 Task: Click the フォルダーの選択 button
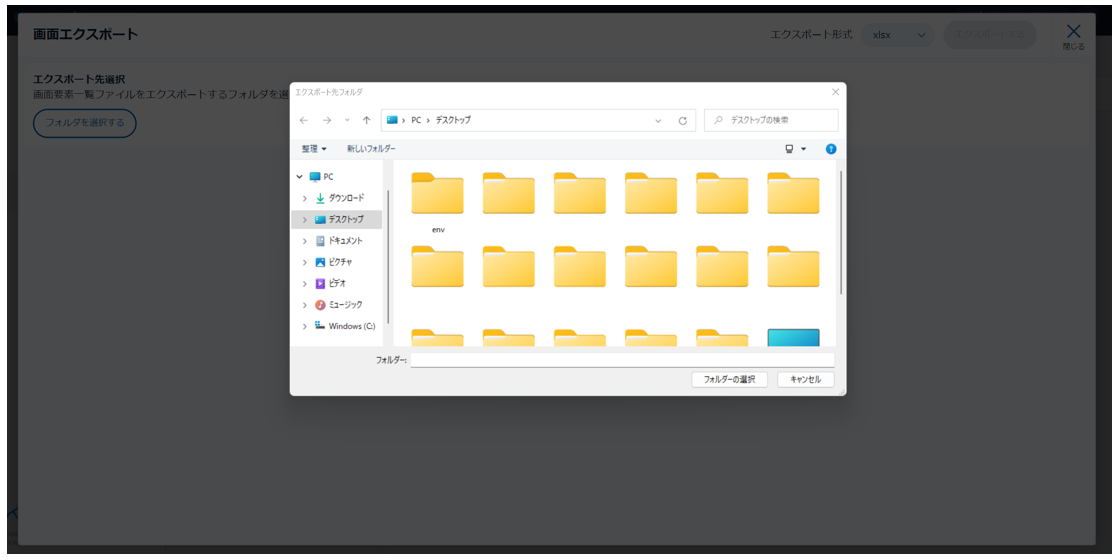point(729,380)
